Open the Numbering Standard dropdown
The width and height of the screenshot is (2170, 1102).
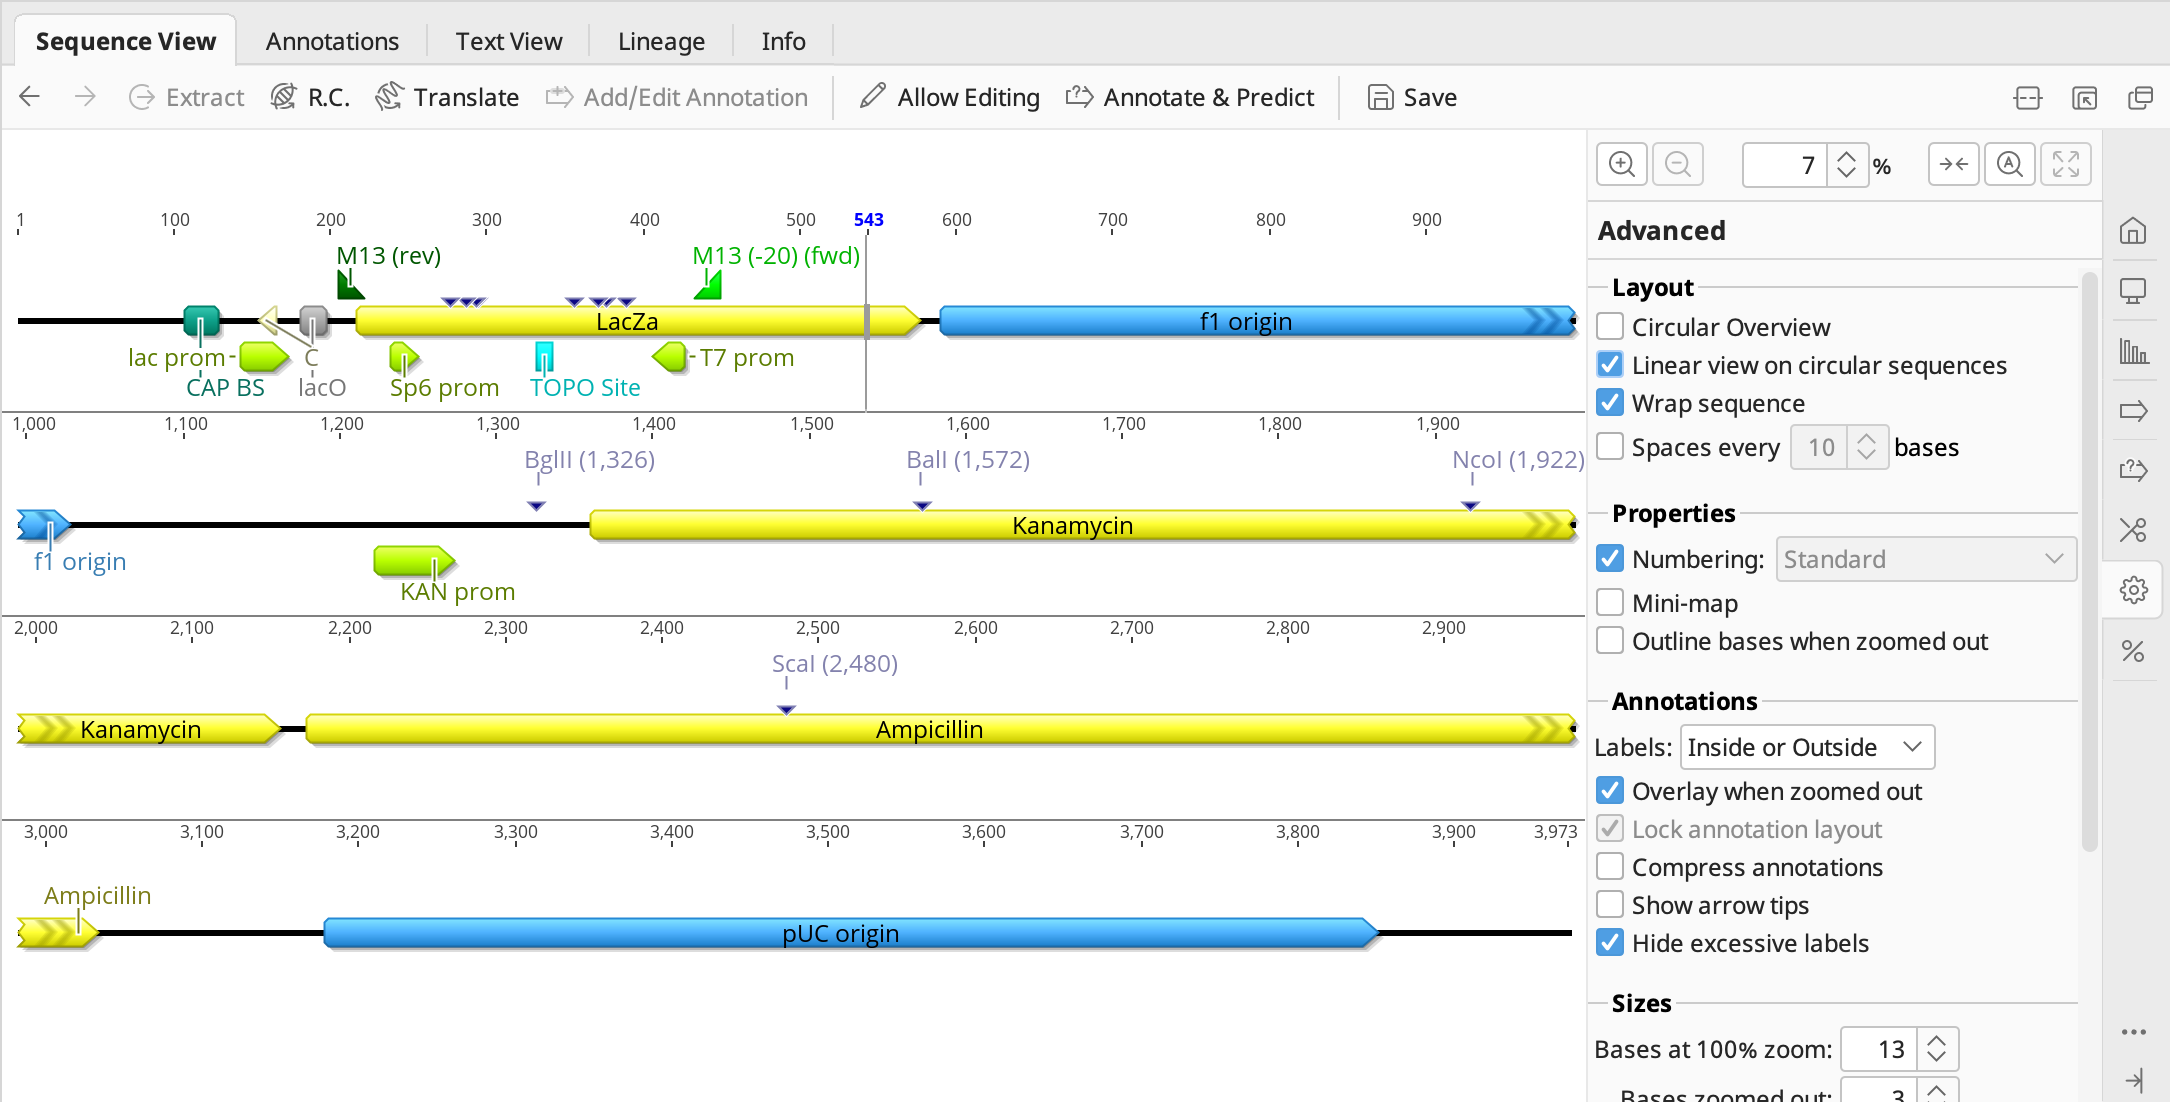click(1925, 559)
